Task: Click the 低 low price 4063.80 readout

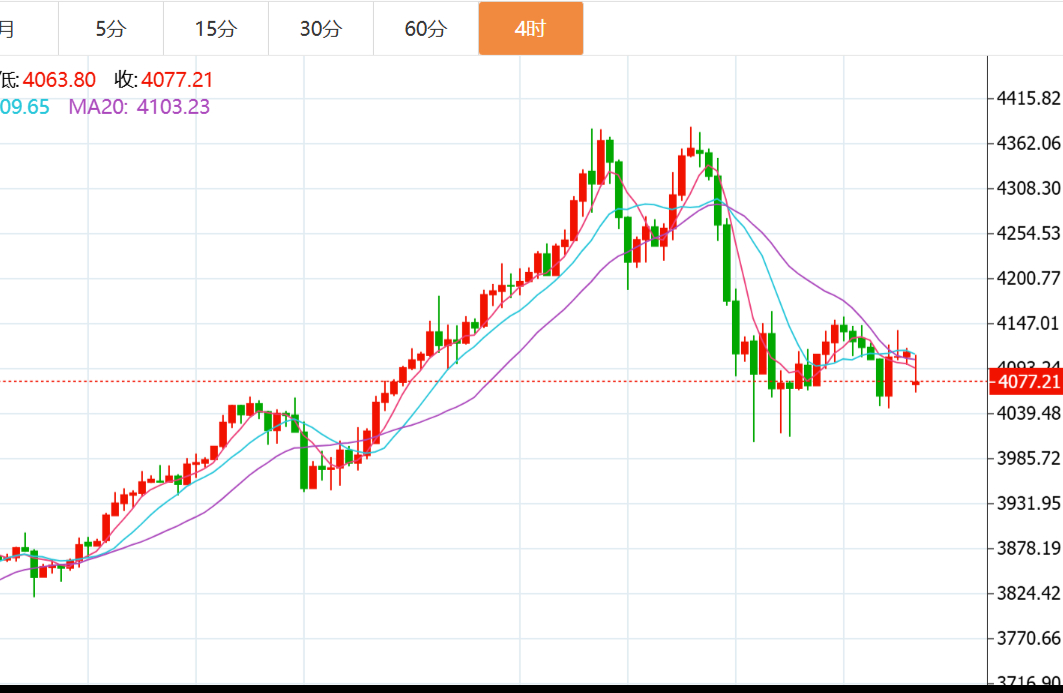Action: 48,80
